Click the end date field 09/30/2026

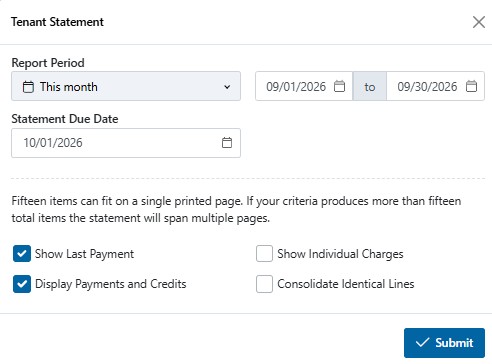(435, 86)
